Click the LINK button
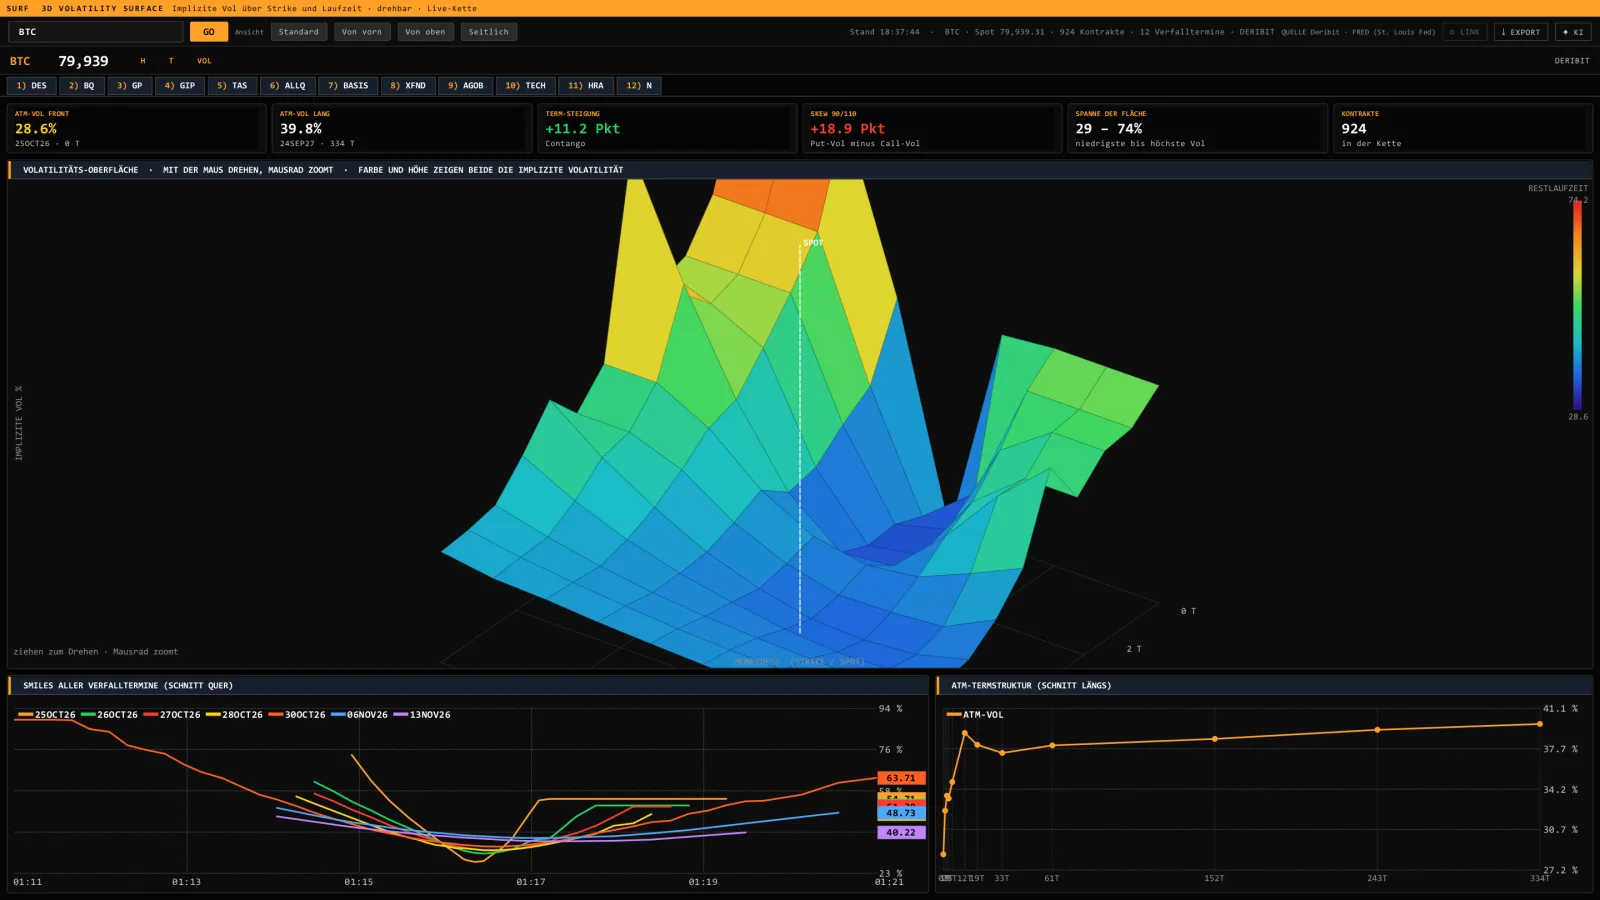The height and width of the screenshot is (900, 1600). 1465,32
